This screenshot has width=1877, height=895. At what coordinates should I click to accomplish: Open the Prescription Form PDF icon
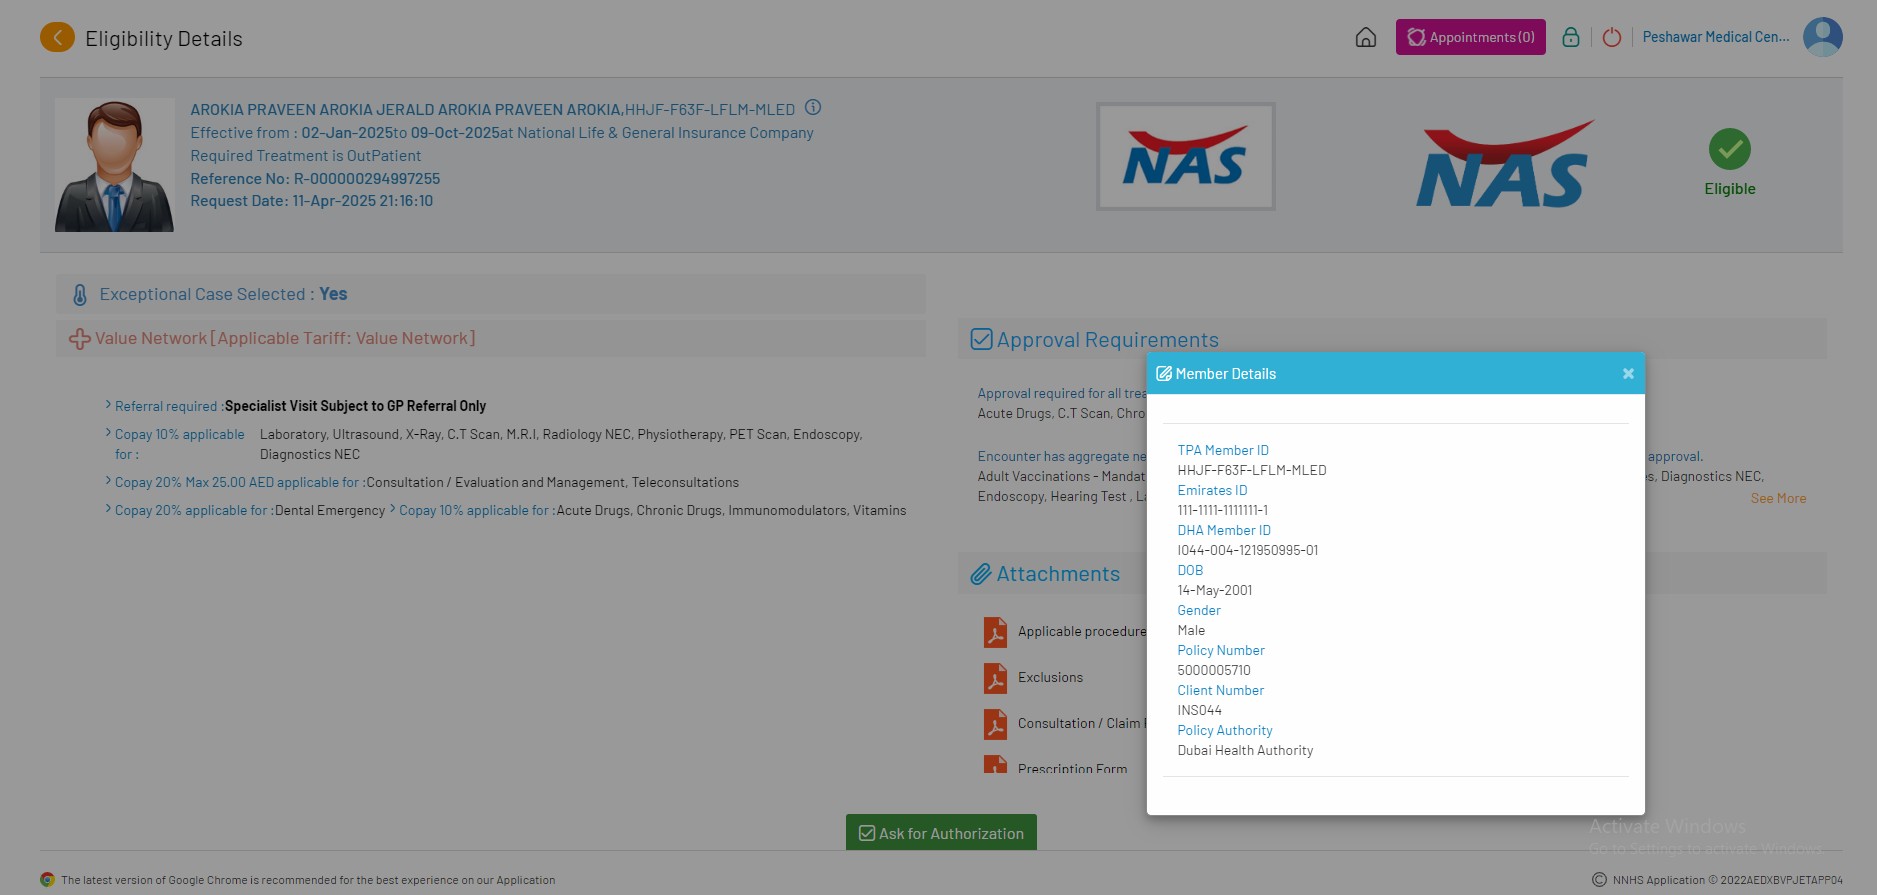click(x=995, y=765)
